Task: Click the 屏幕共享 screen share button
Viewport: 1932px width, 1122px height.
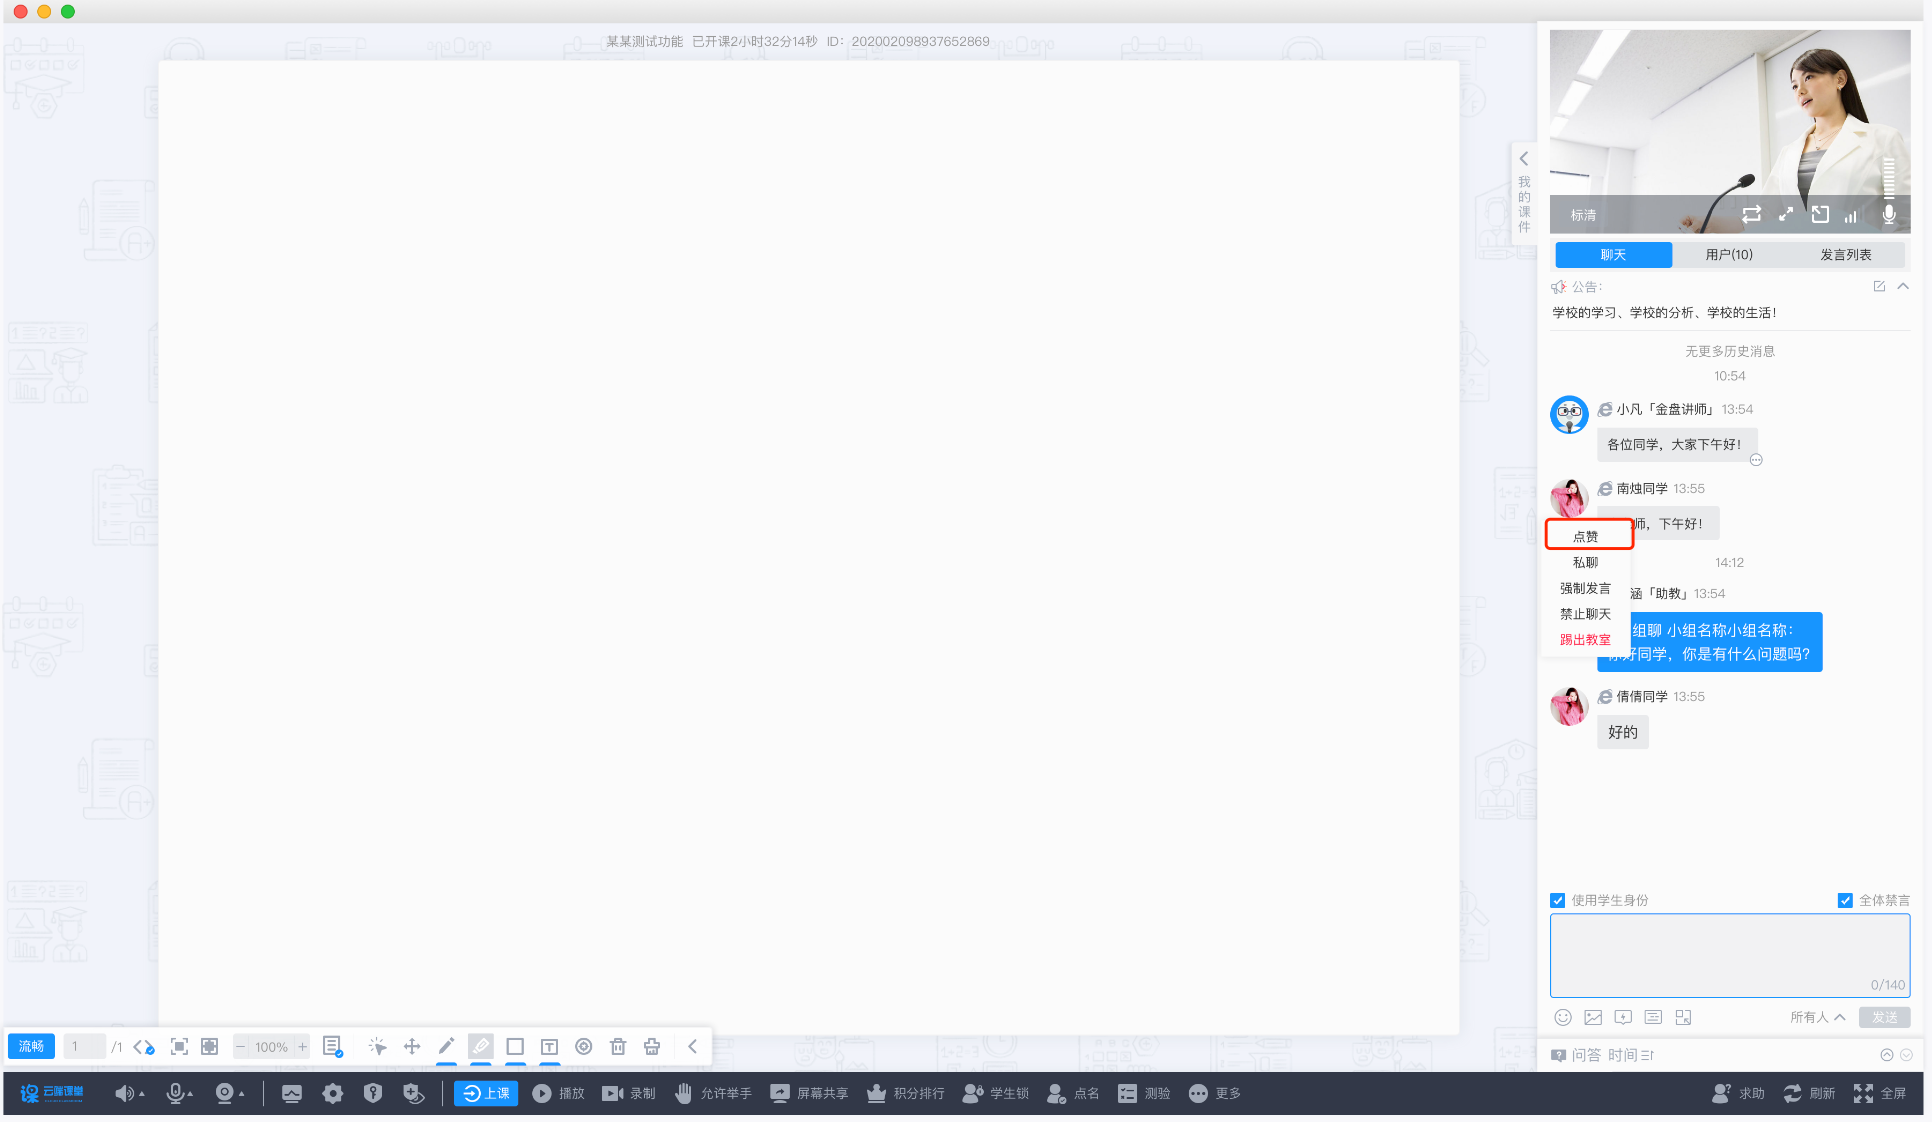Action: pyautogui.click(x=809, y=1093)
